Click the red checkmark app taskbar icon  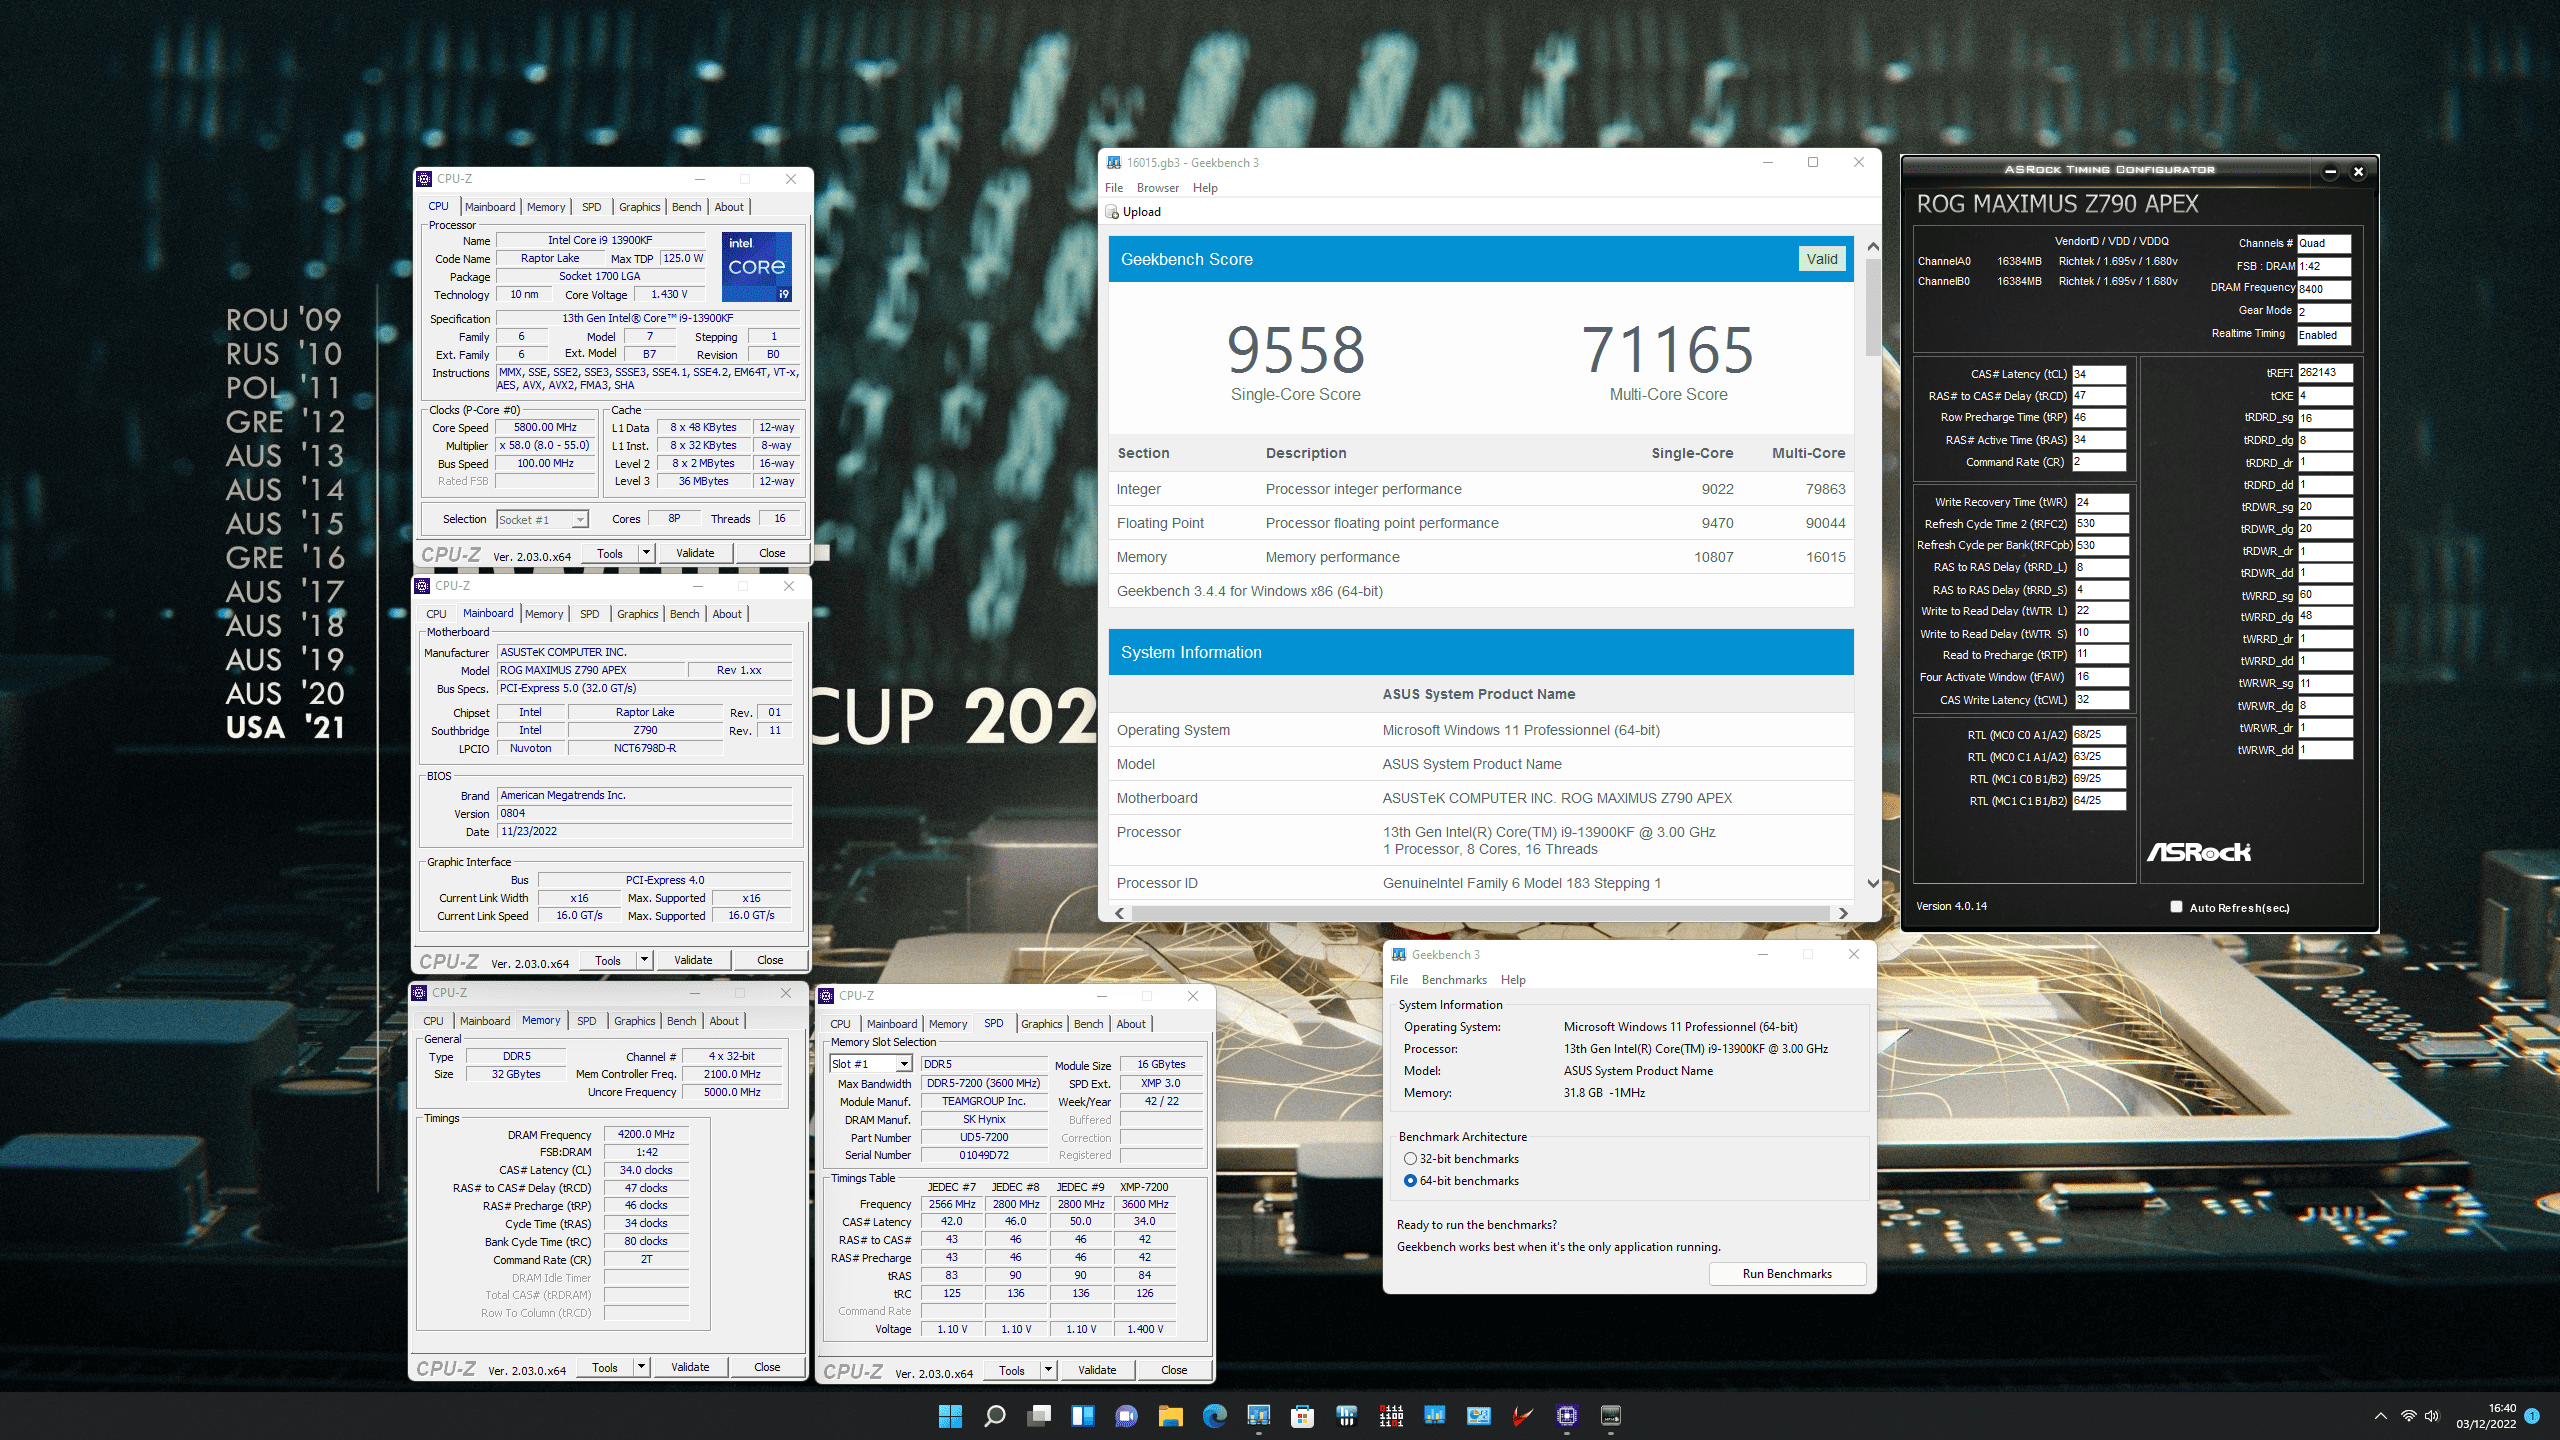pos(1522,1415)
